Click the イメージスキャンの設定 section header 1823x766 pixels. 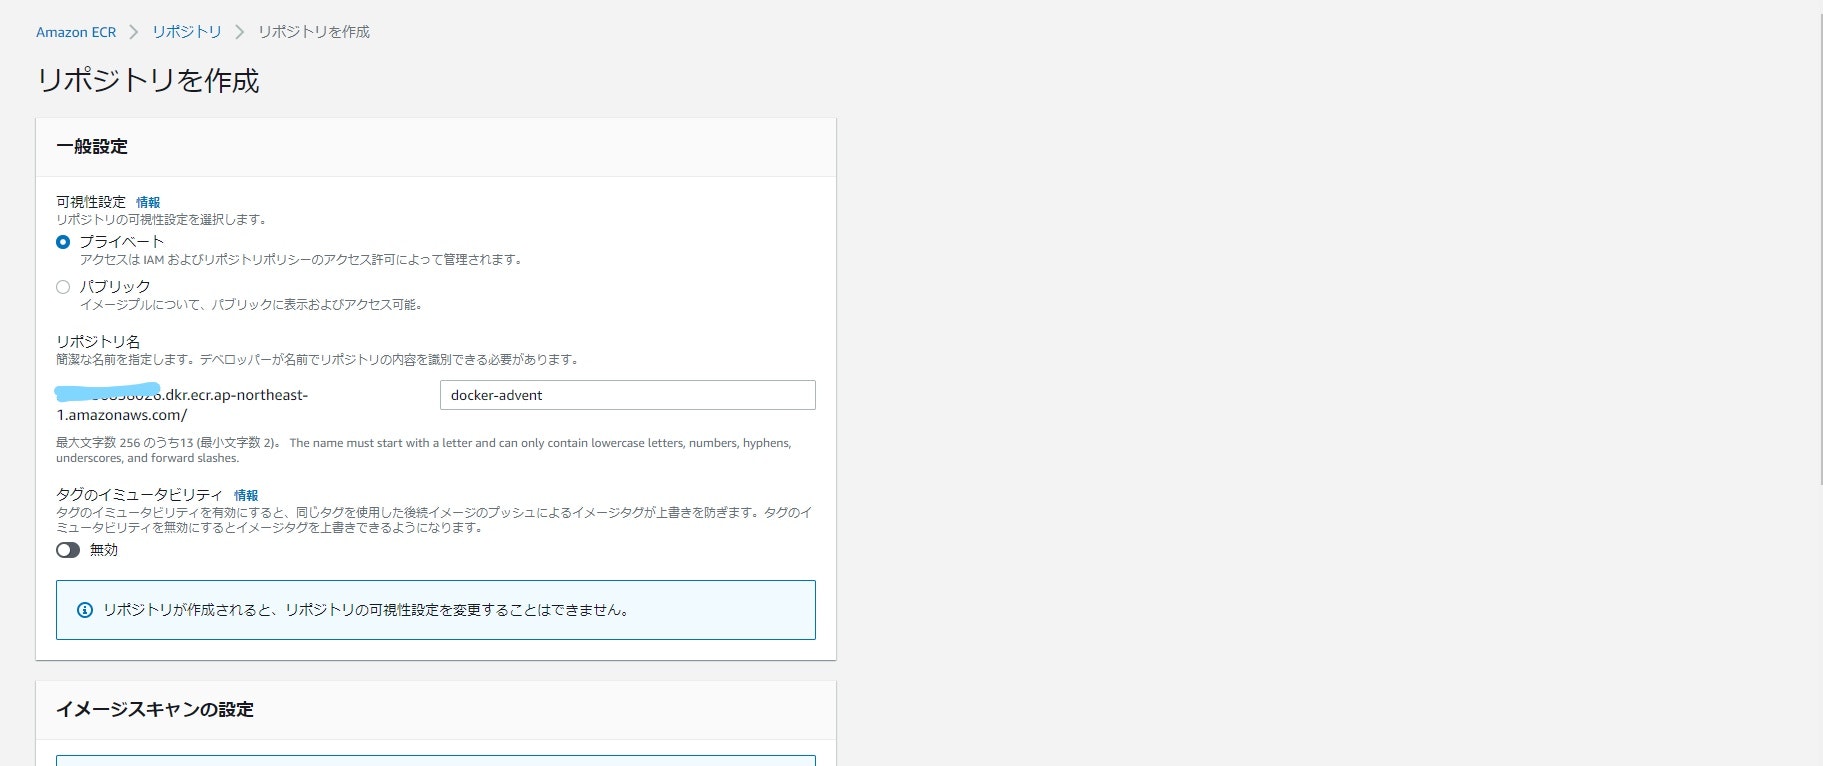[x=155, y=710]
